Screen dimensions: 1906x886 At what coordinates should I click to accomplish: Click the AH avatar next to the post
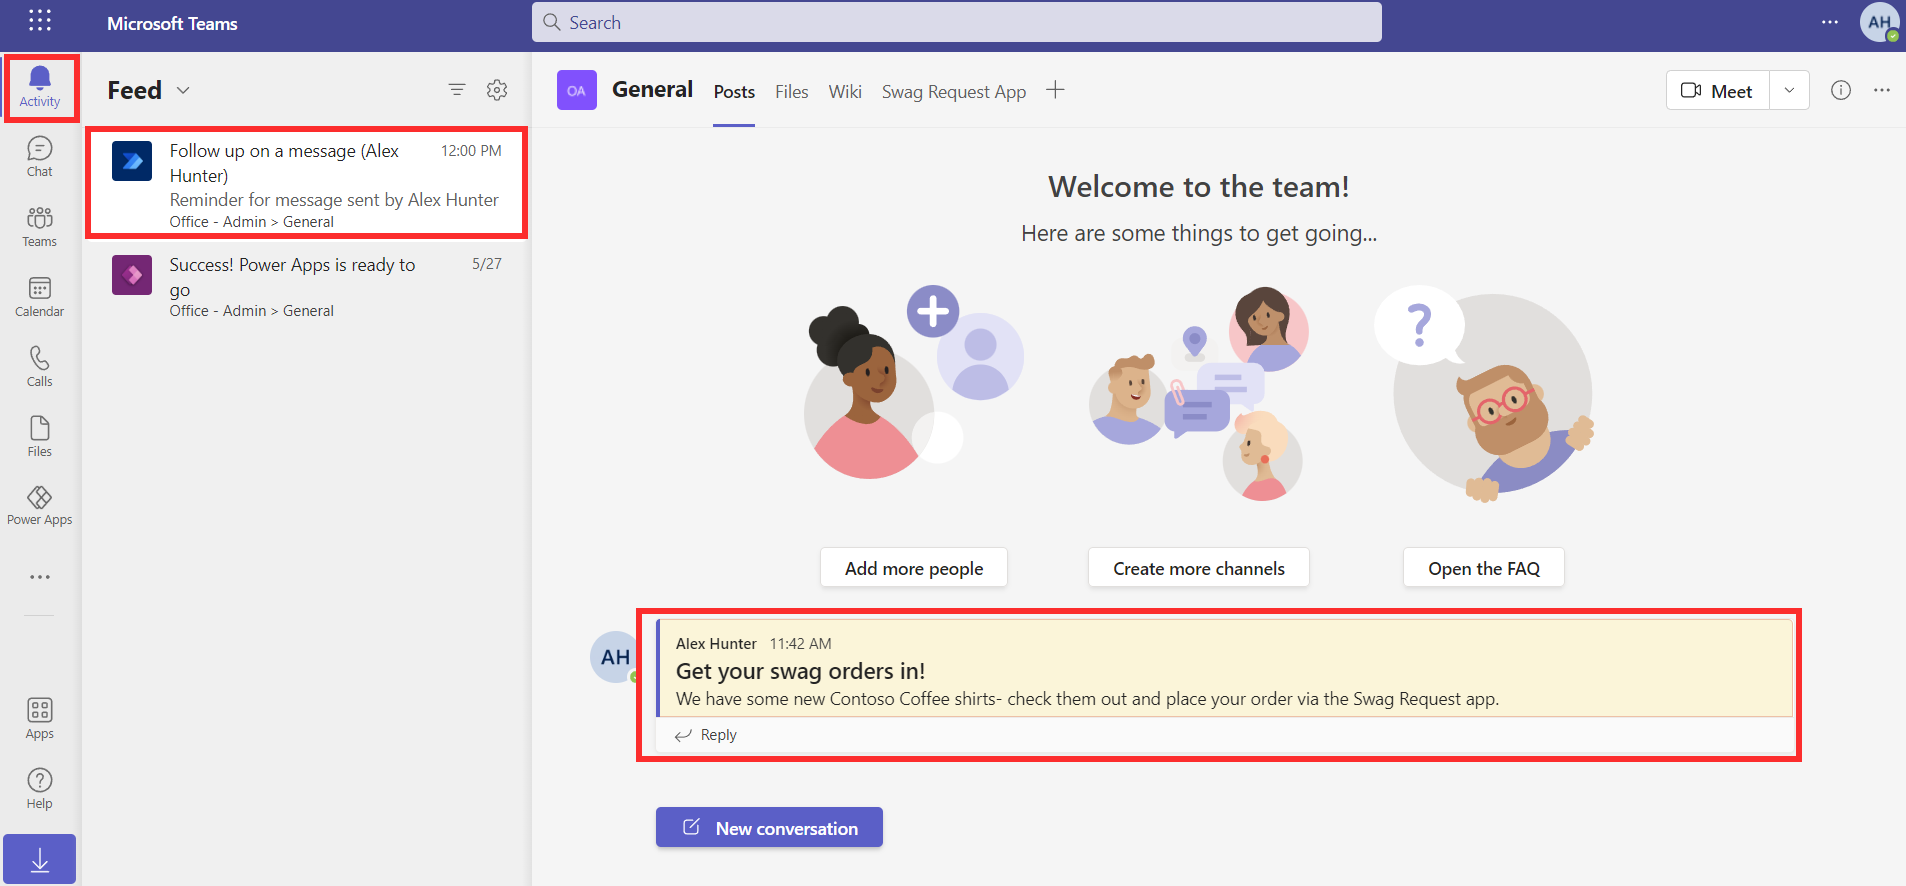(615, 657)
